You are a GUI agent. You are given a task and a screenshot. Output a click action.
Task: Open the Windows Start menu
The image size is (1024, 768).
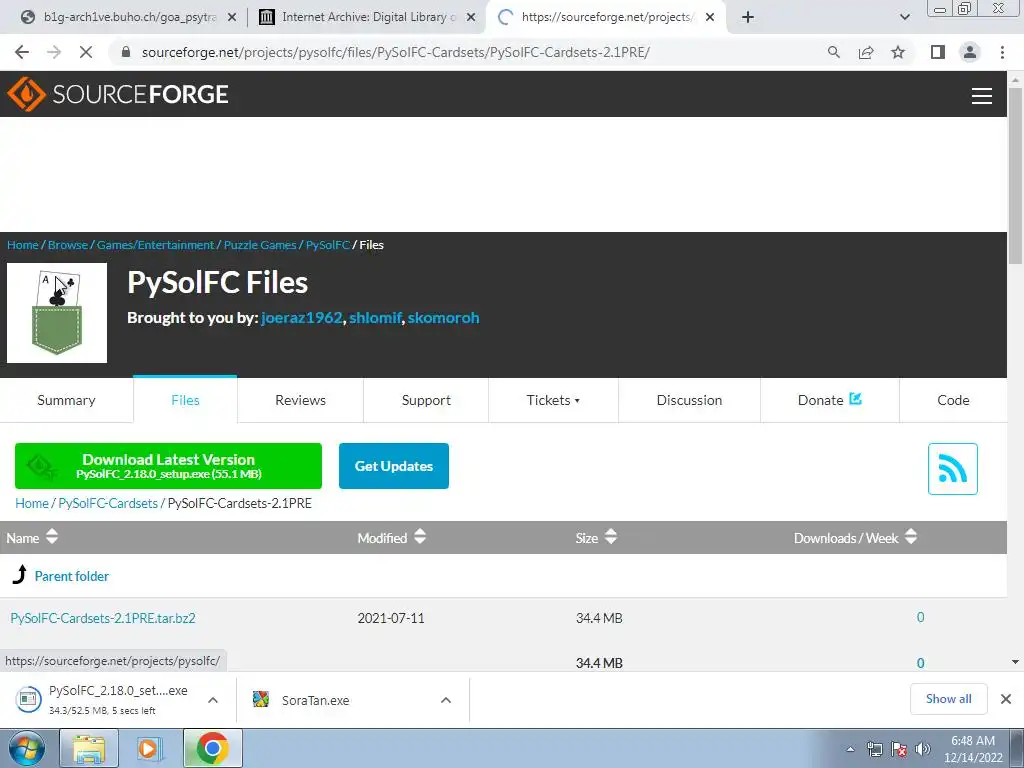click(x=26, y=748)
